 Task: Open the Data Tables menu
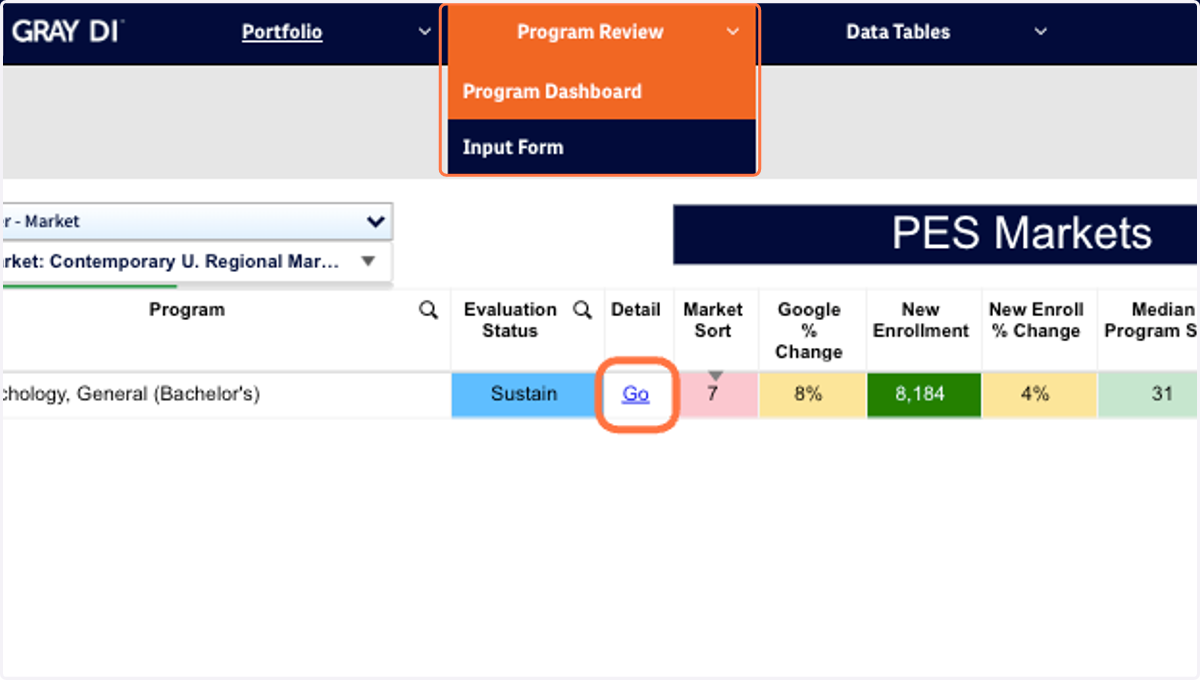(x=898, y=32)
